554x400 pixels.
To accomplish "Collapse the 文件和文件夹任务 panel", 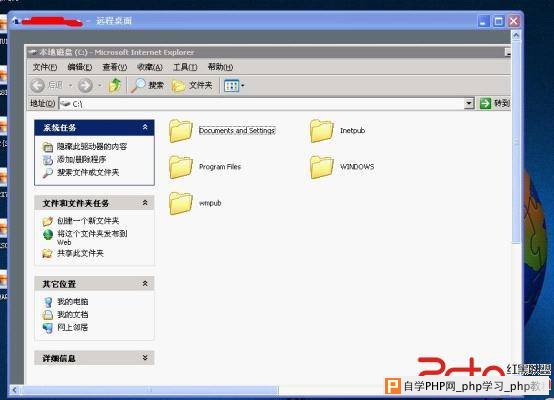I will pyautogui.click(x=145, y=203).
